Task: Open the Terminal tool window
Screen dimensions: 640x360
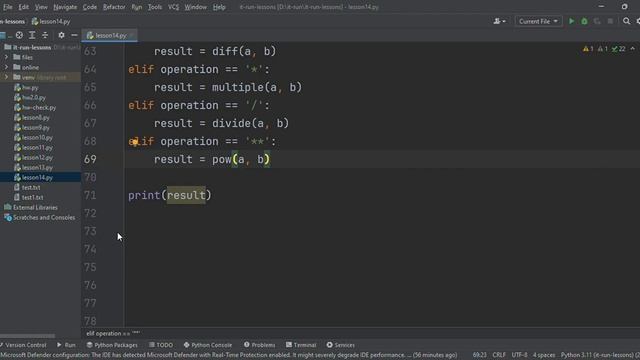Action: (x=301, y=345)
